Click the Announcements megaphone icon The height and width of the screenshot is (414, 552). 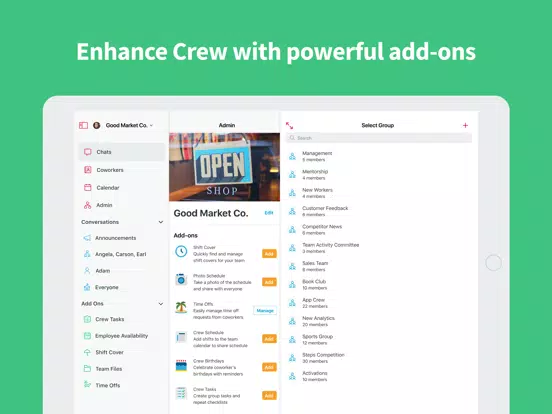point(87,238)
